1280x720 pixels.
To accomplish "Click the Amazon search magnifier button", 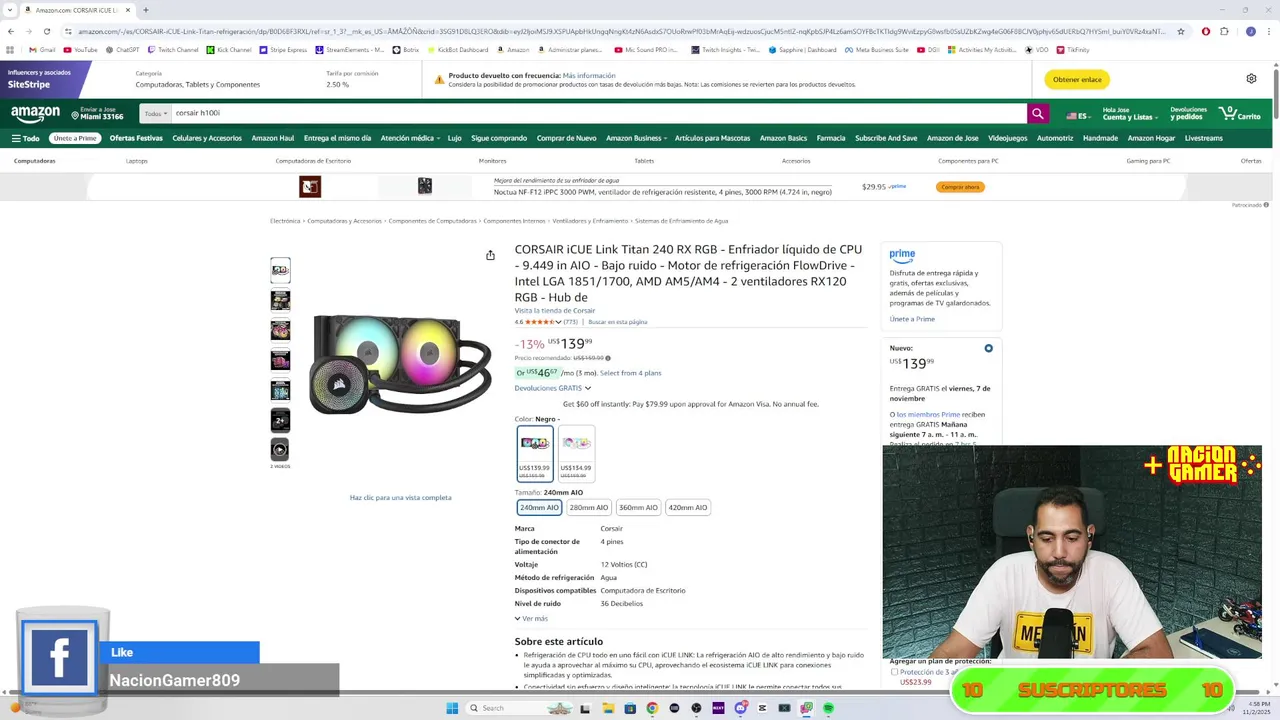I will tap(1038, 114).
